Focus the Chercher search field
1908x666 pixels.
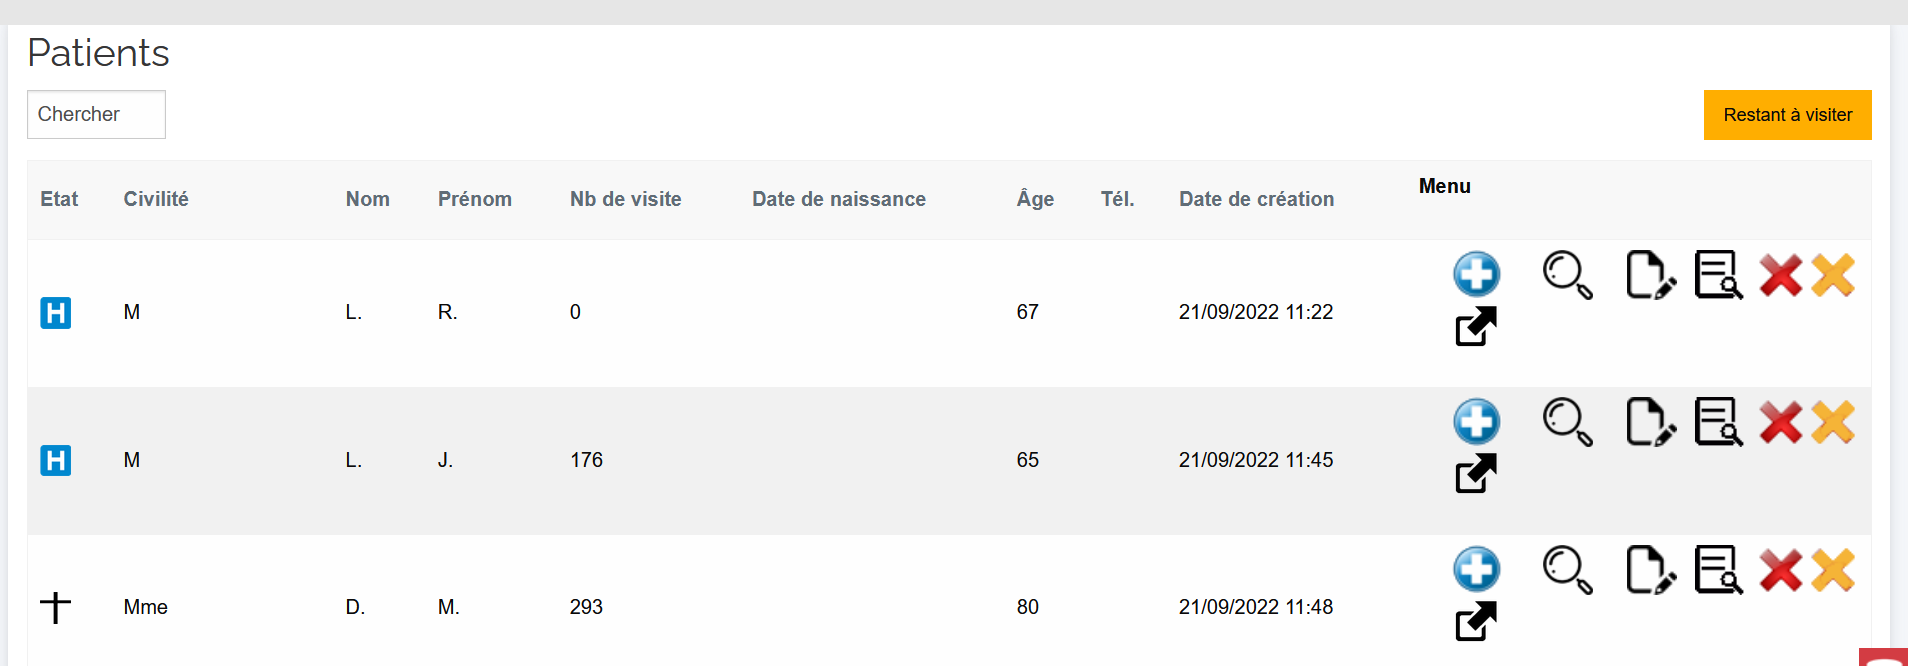pos(96,115)
